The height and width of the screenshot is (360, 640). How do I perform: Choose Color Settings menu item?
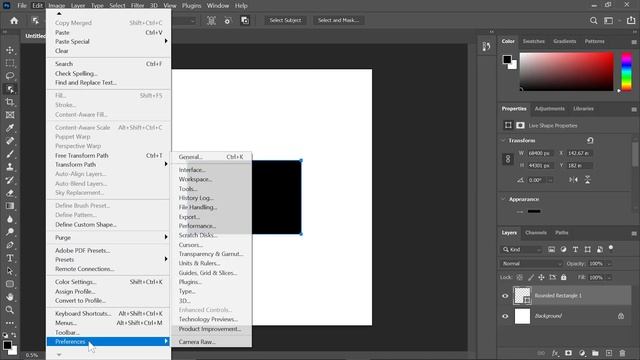coord(109,282)
